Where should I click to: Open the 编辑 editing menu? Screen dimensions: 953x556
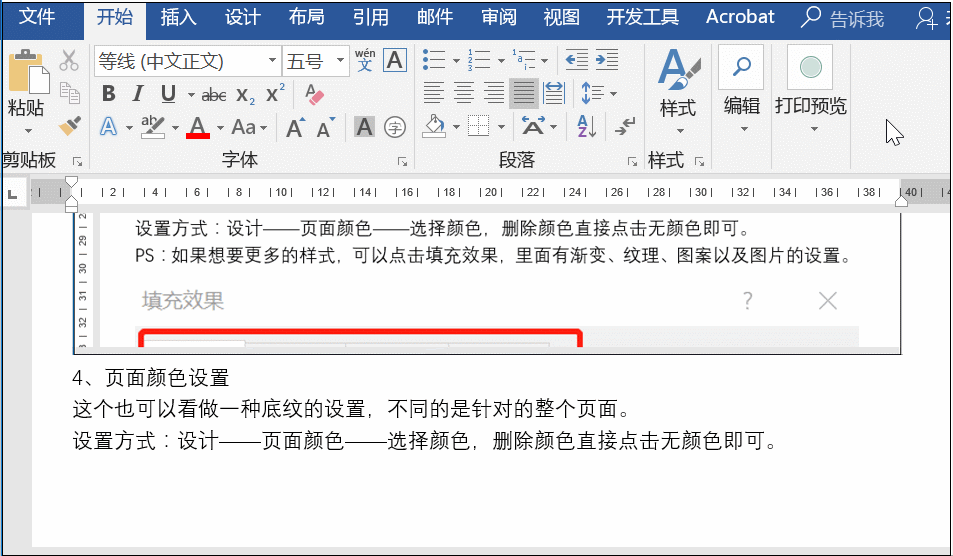pos(741,91)
